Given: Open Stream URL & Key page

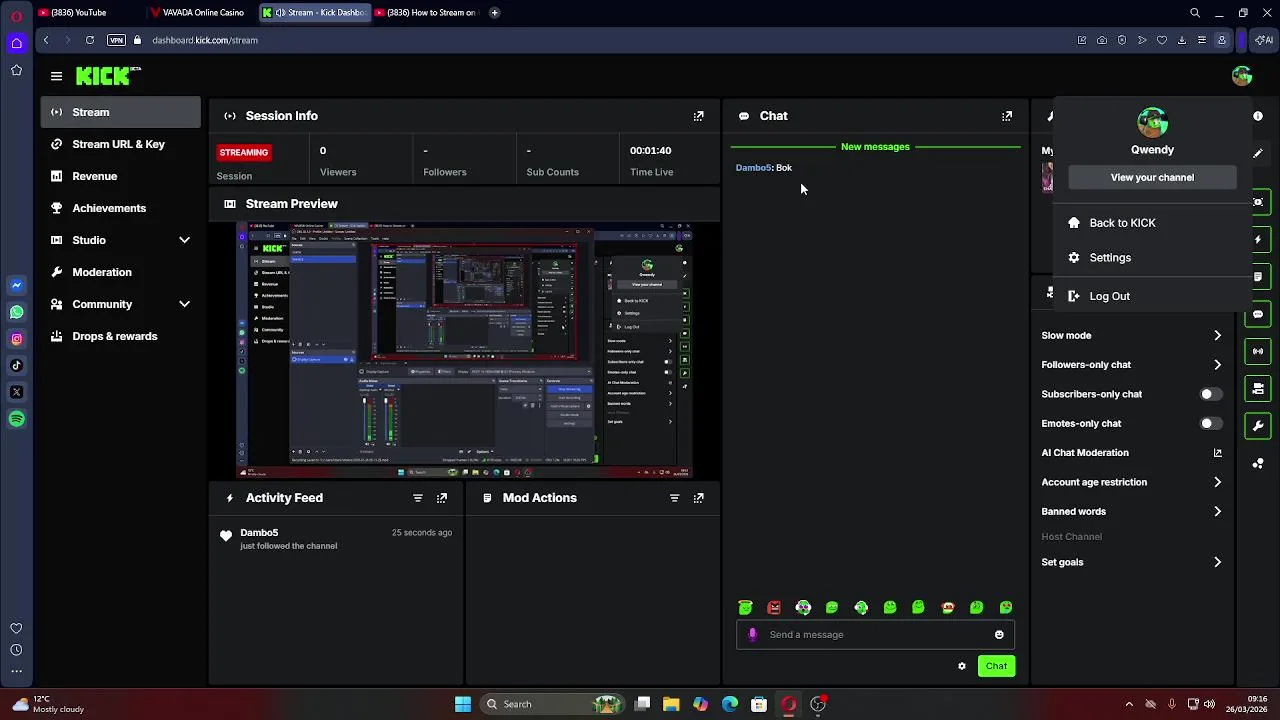Looking at the screenshot, I should (x=120, y=144).
